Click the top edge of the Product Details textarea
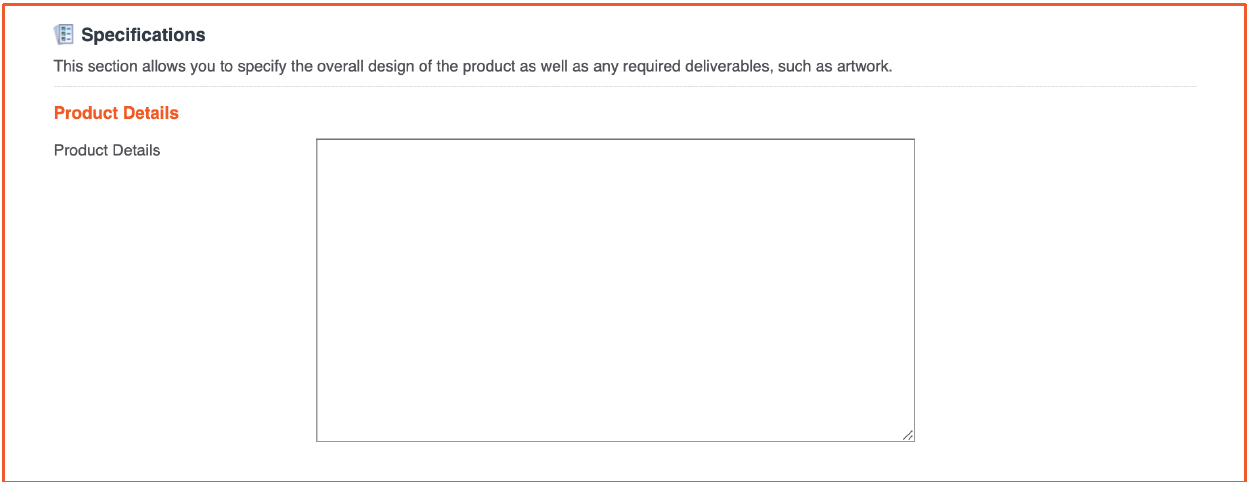The width and height of the screenshot is (1251, 485). (x=615, y=139)
